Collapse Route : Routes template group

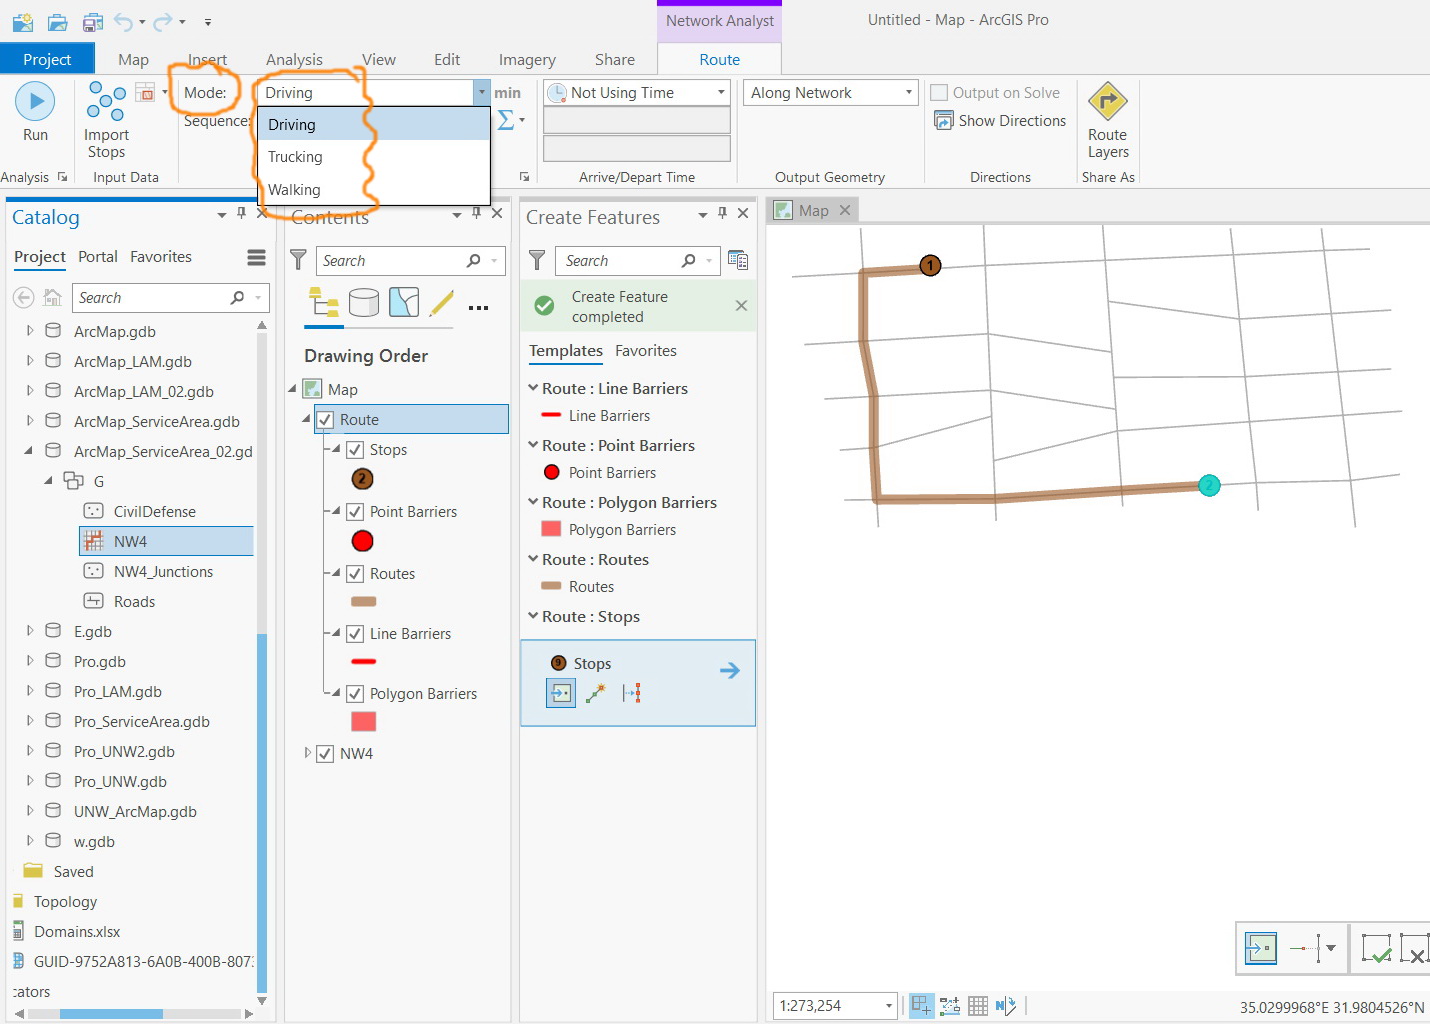click(533, 559)
